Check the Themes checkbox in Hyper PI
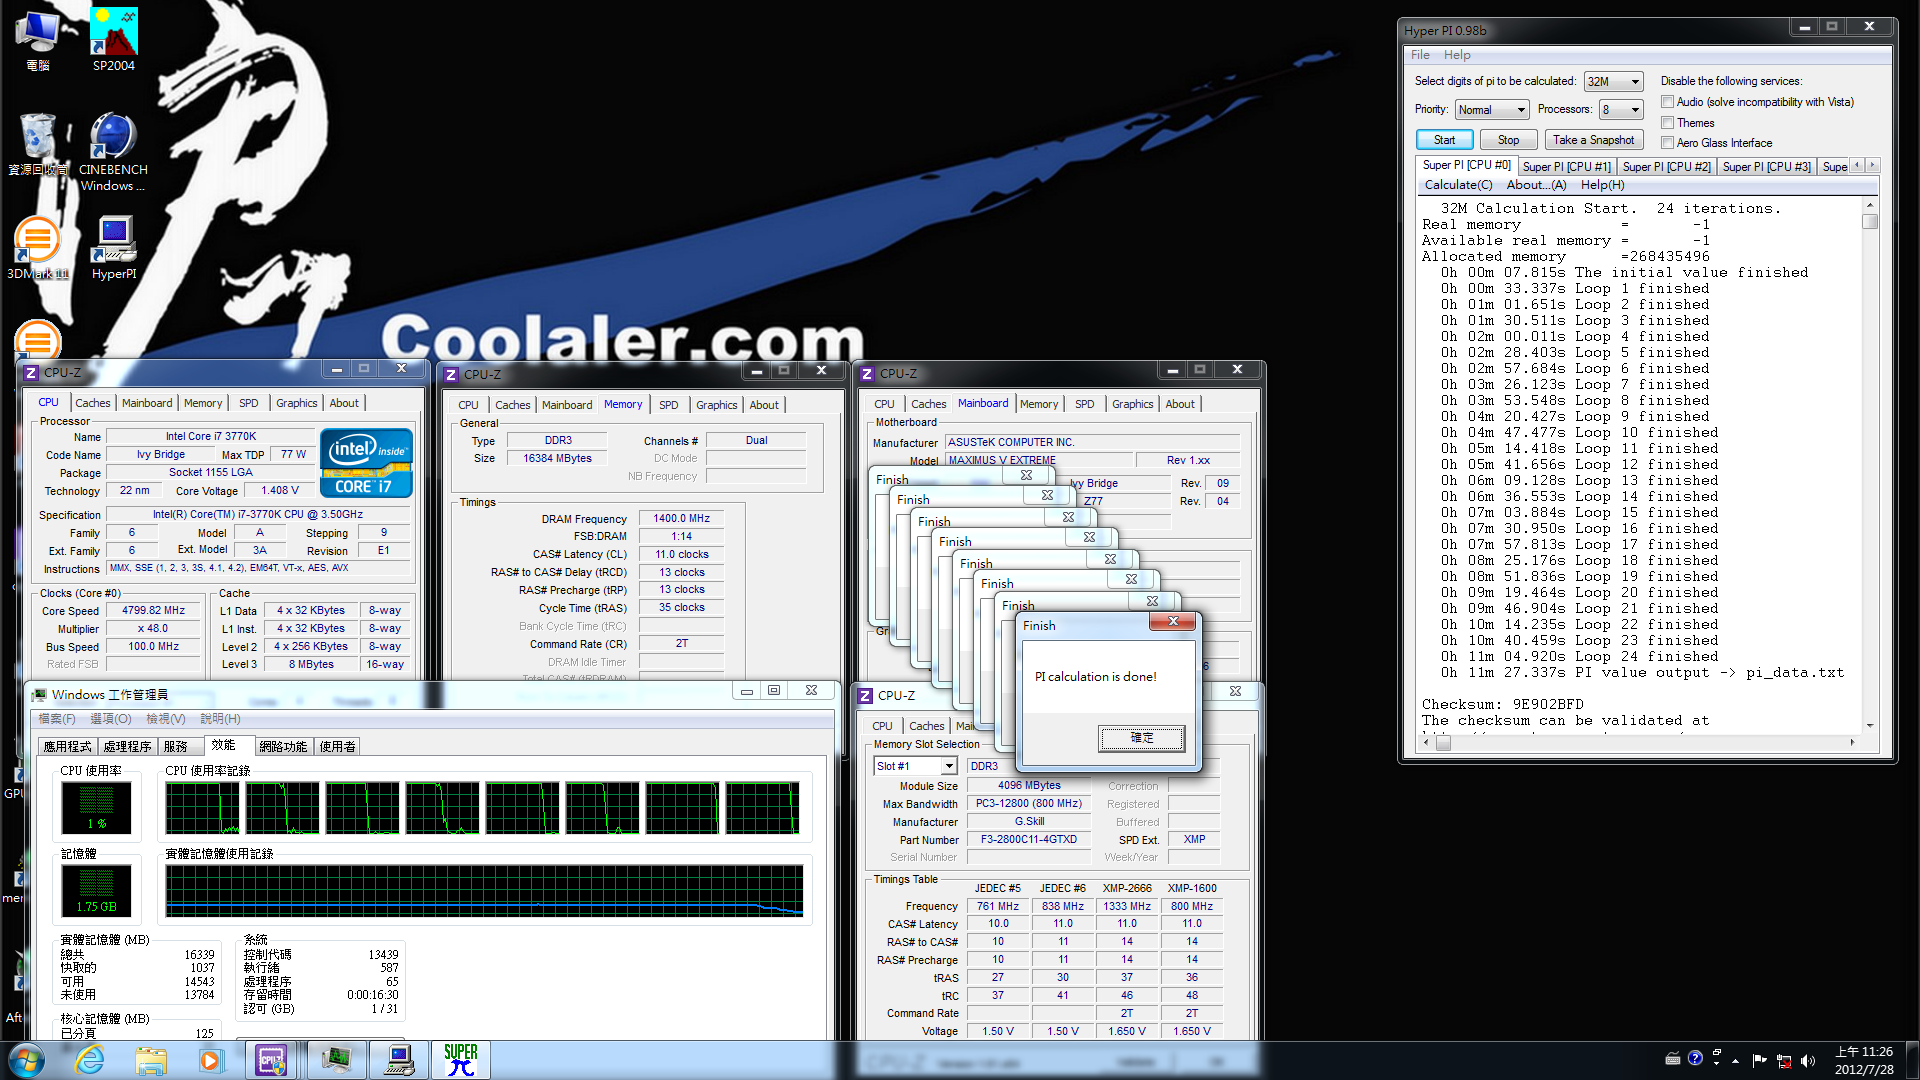Viewport: 1920px width, 1080px height. tap(1667, 123)
